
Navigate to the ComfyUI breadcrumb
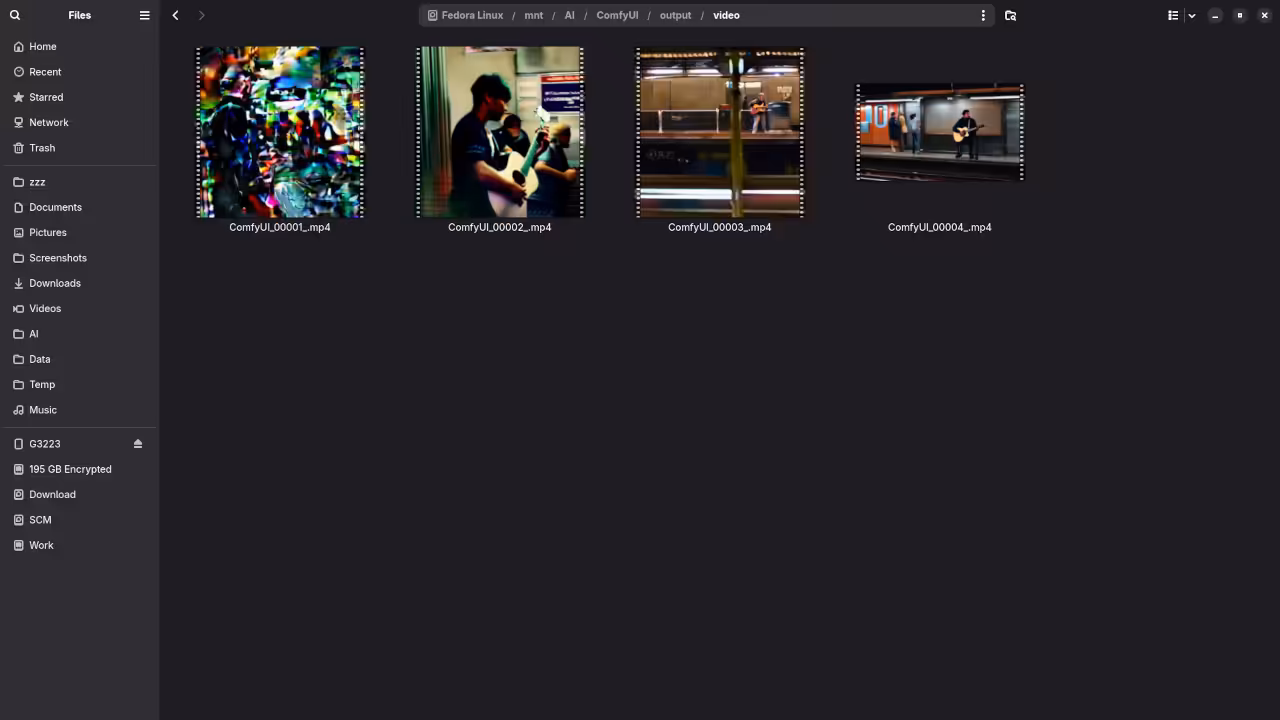(x=617, y=15)
